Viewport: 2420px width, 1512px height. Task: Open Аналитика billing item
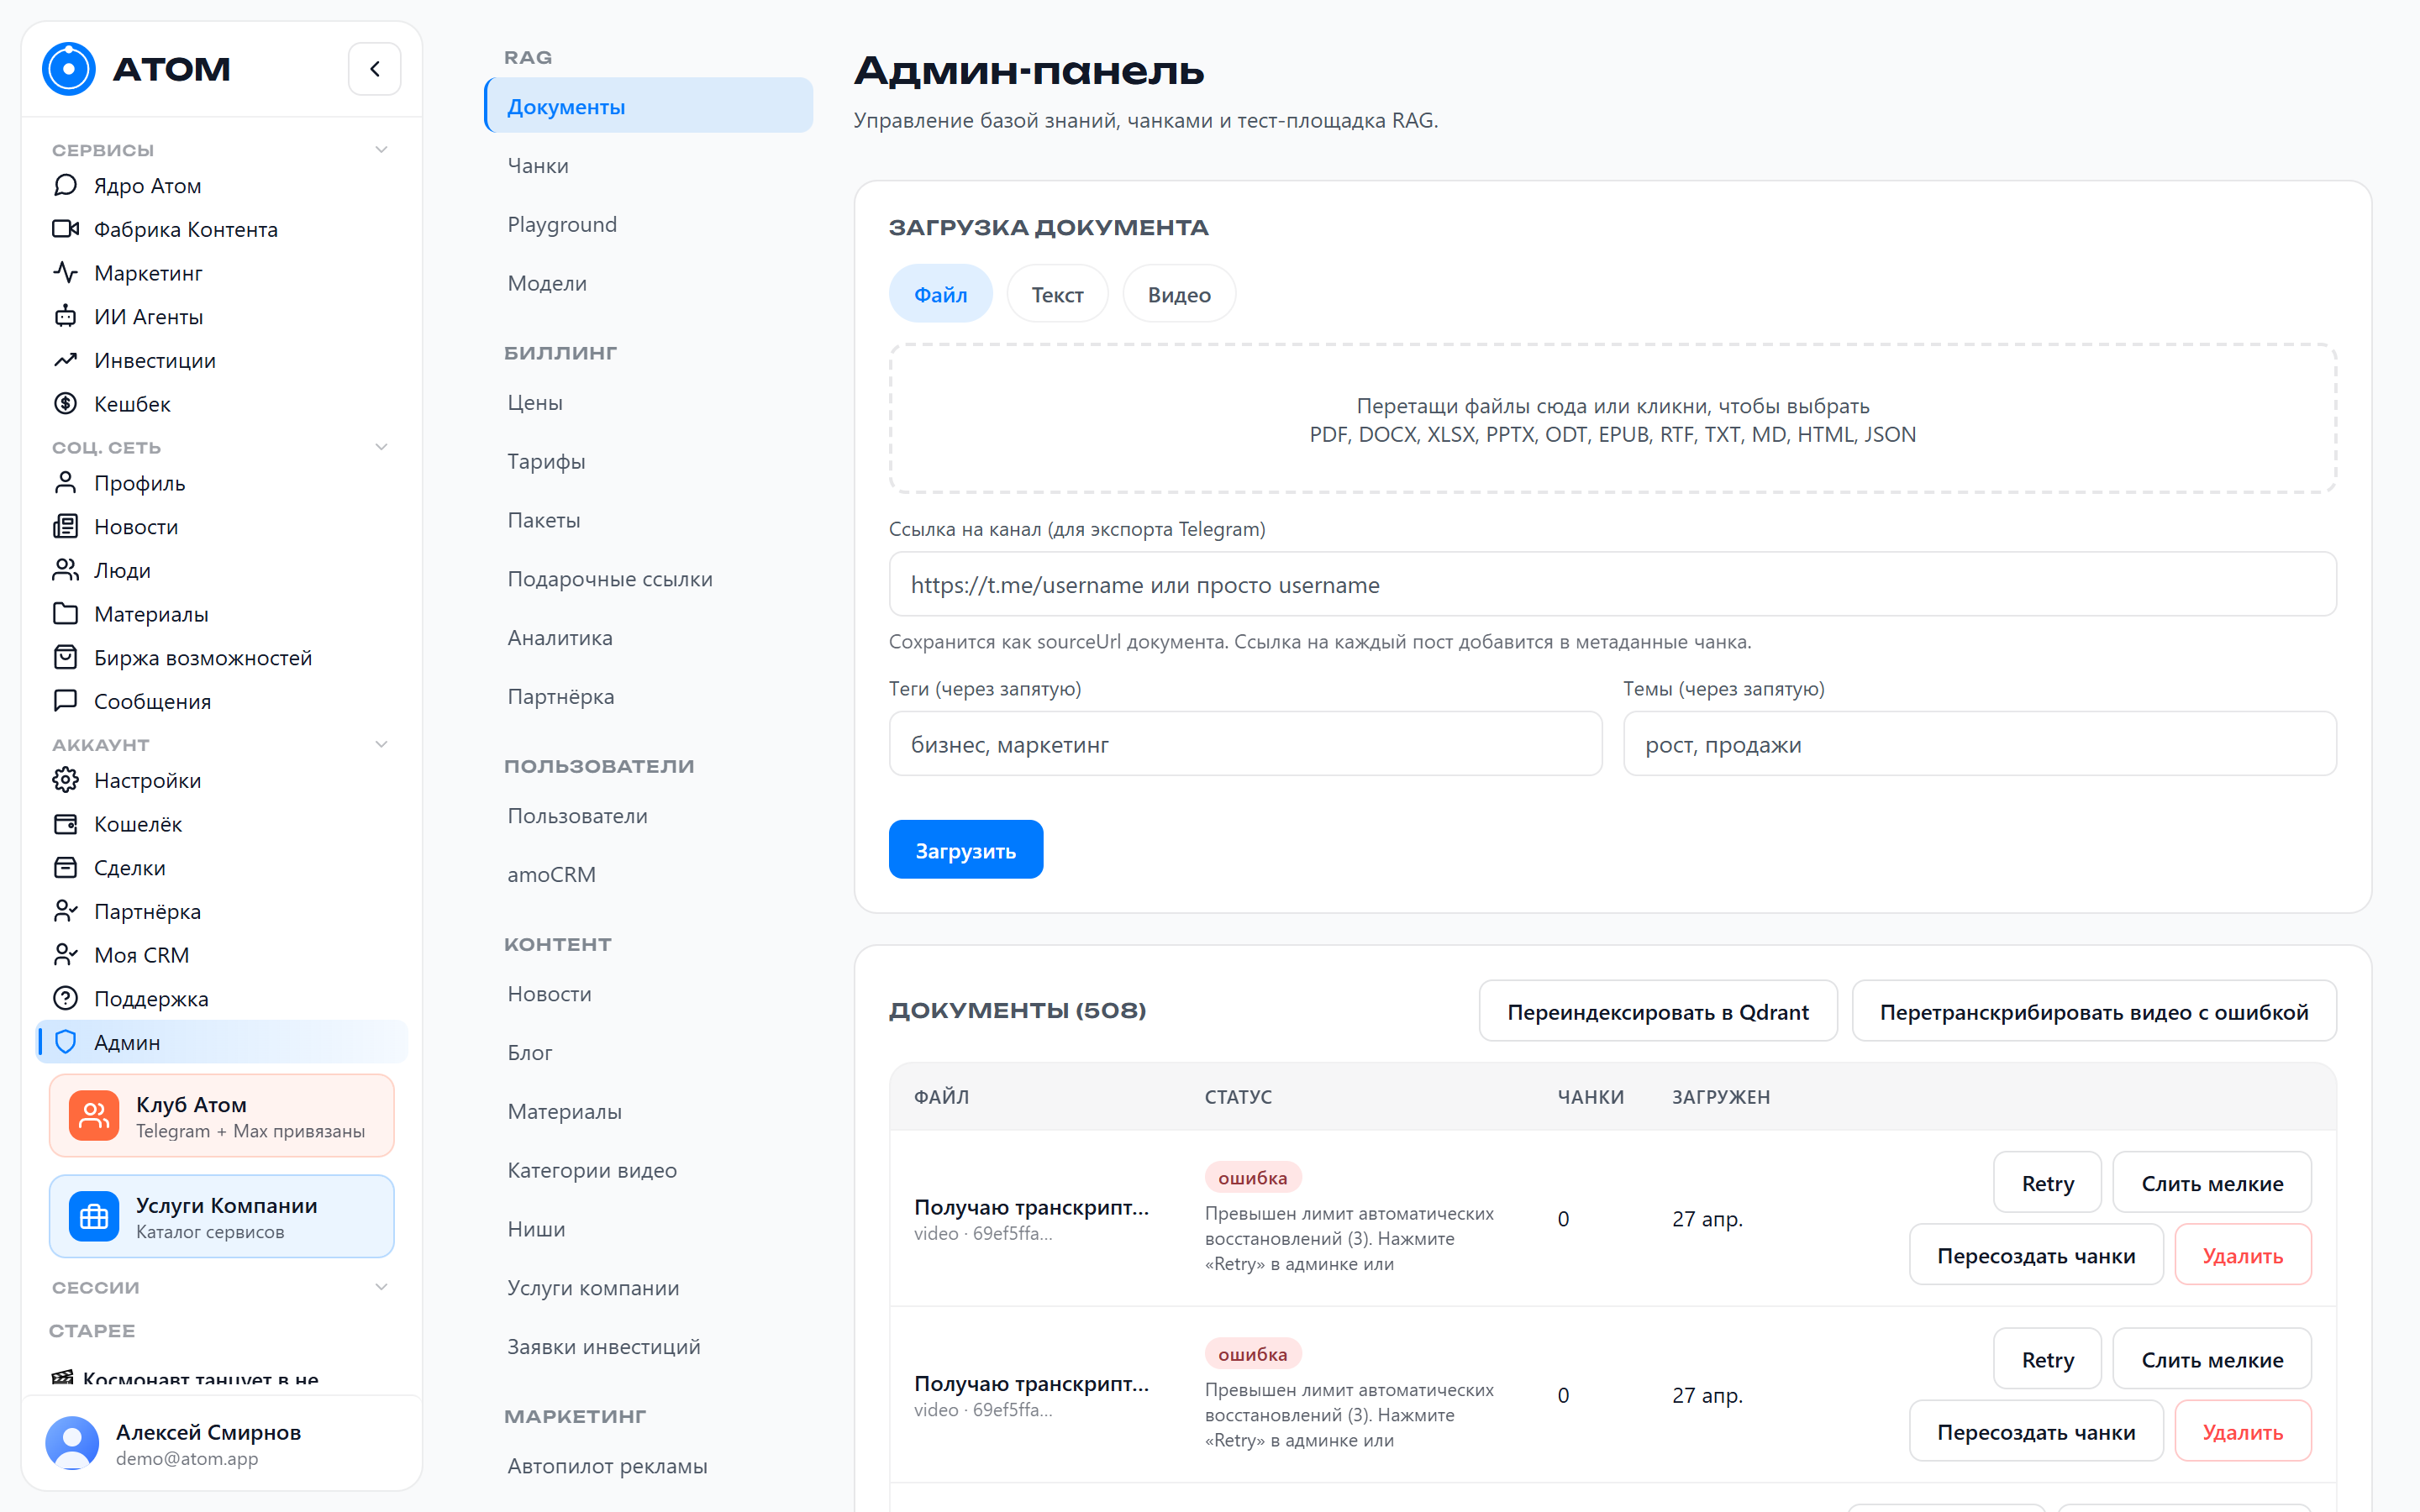648,638
